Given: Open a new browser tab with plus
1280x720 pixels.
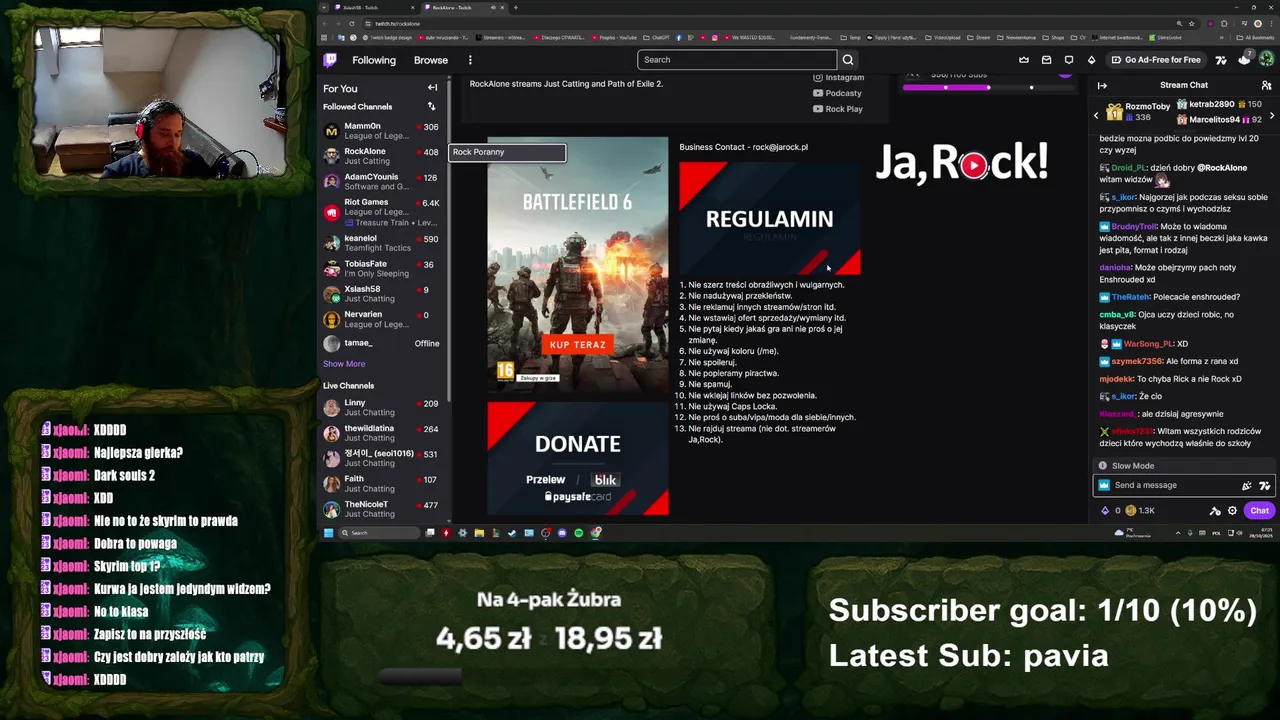Looking at the screenshot, I should pyautogui.click(x=515, y=7).
